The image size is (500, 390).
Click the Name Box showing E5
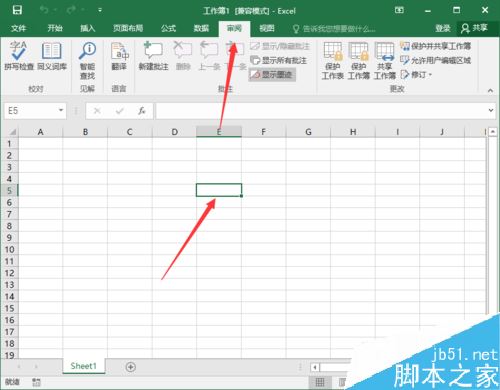click(30, 111)
